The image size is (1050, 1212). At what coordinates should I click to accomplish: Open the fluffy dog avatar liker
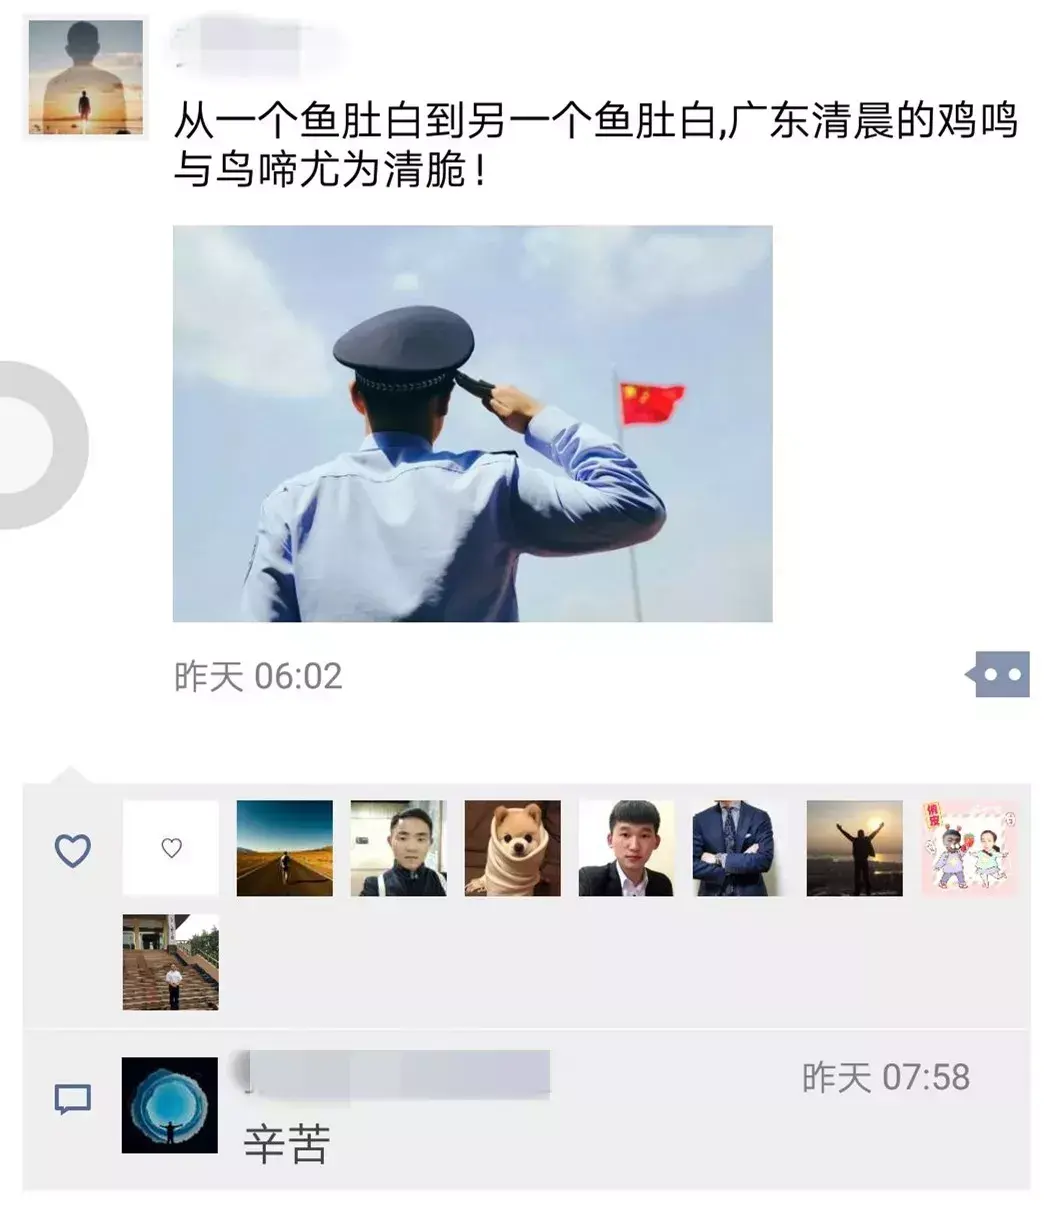513,848
